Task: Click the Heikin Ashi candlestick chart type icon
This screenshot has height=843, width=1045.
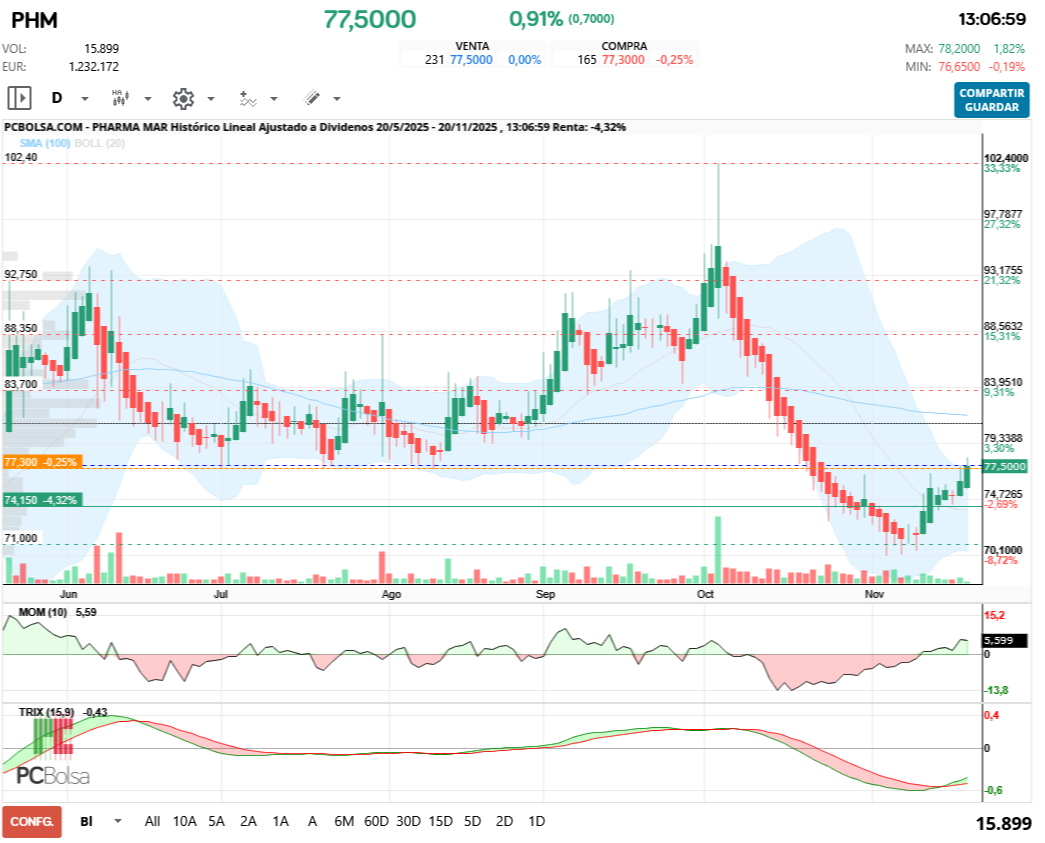Action: click(x=119, y=98)
